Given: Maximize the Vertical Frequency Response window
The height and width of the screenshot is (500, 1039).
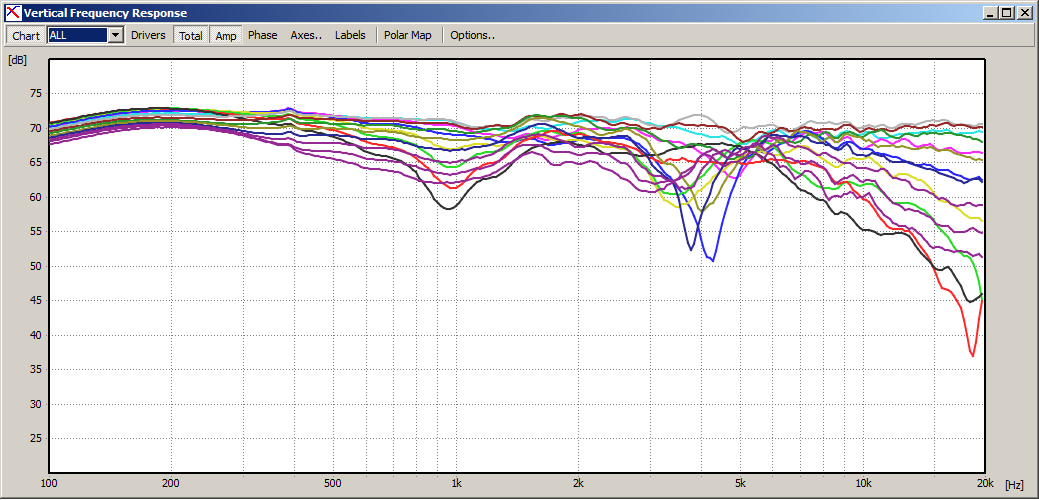Looking at the screenshot, I should click(x=1006, y=13).
